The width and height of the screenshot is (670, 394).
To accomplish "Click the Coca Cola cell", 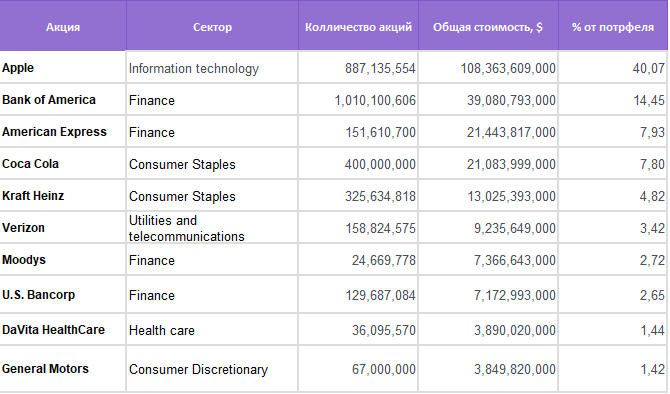I will pyautogui.click(x=63, y=164).
